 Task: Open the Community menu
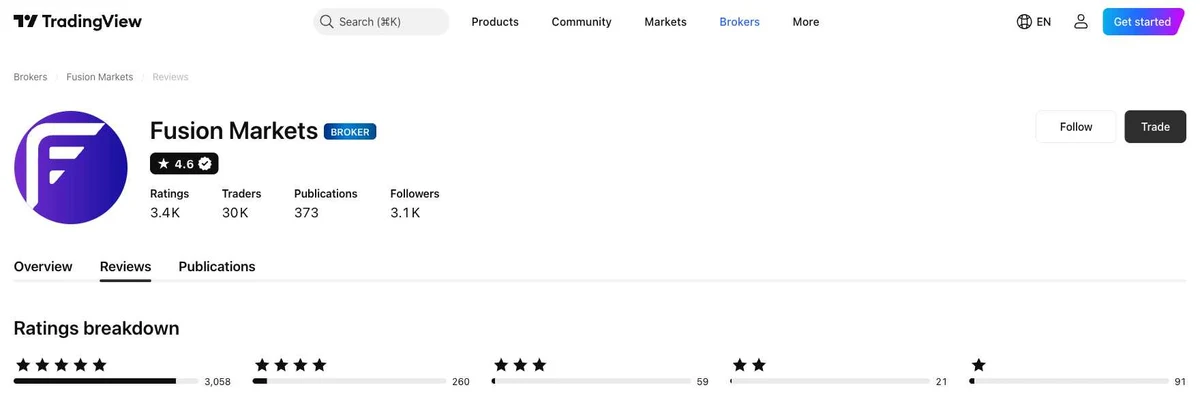[581, 22]
